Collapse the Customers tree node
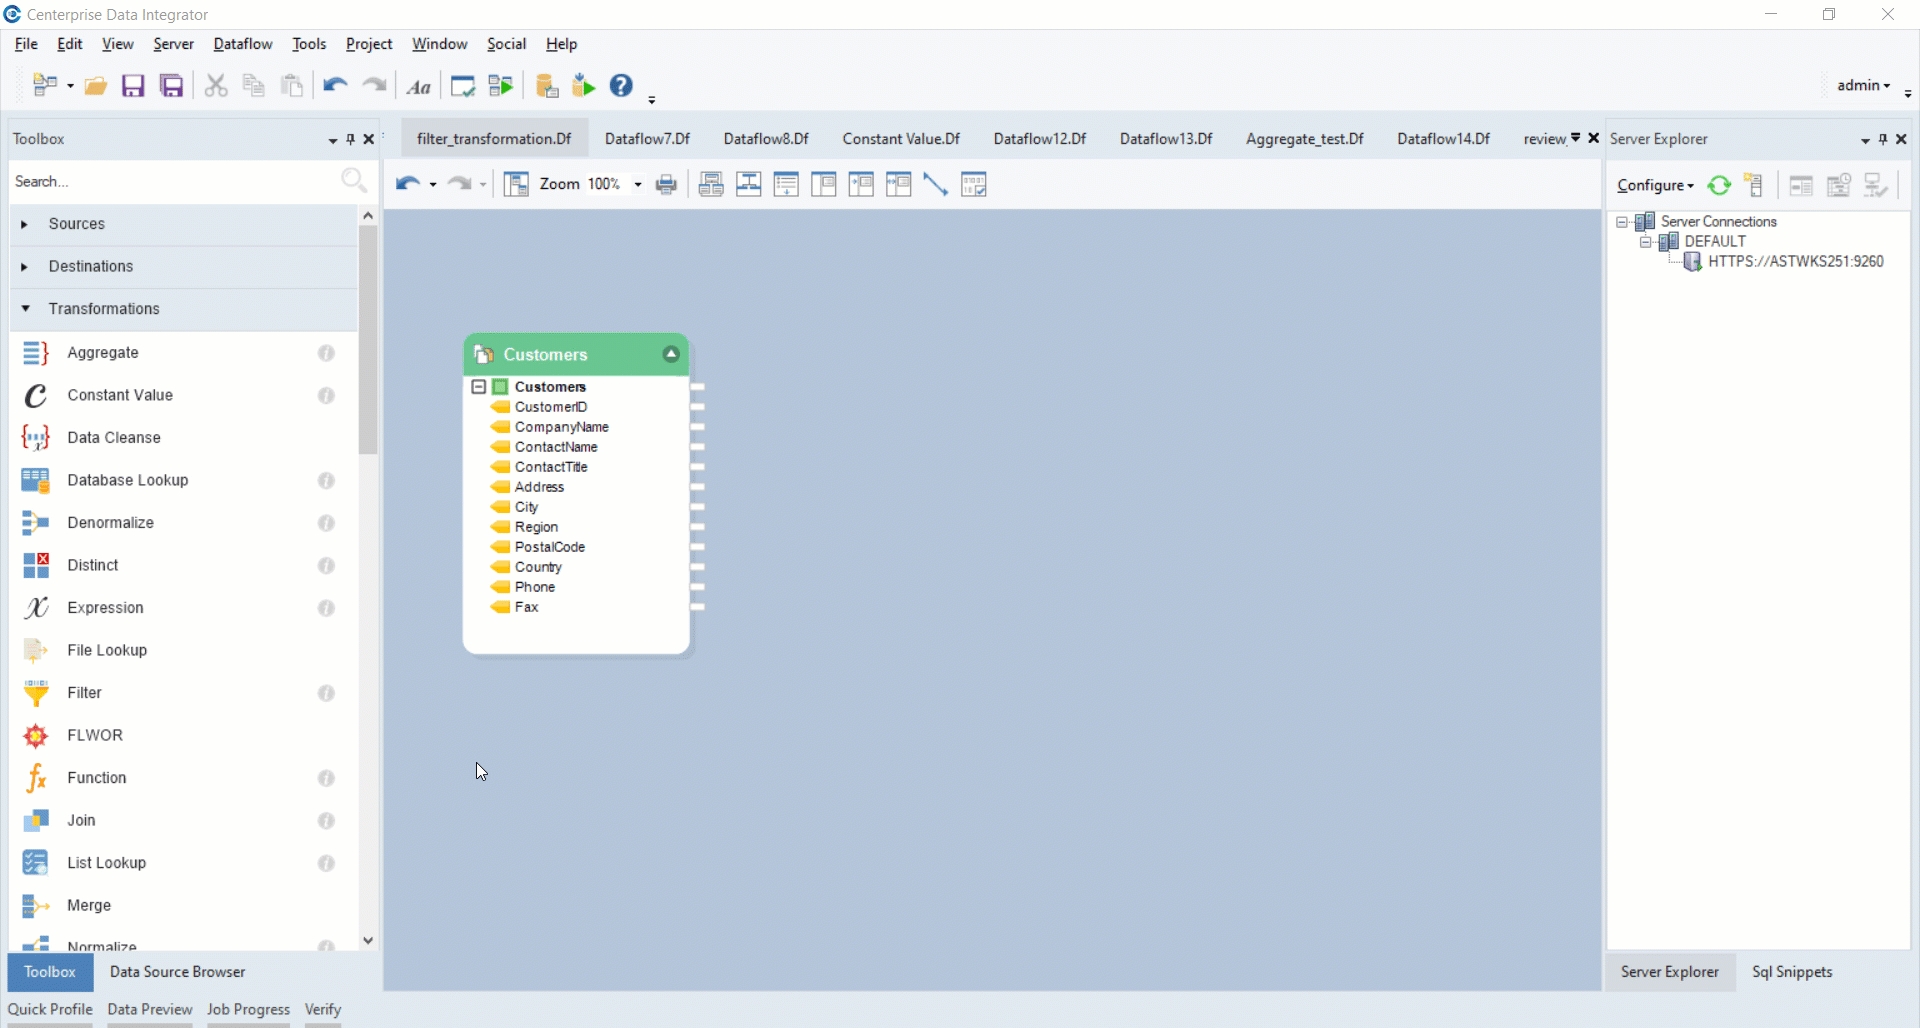The height and width of the screenshot is (1028, 1920). coord(478,387)
